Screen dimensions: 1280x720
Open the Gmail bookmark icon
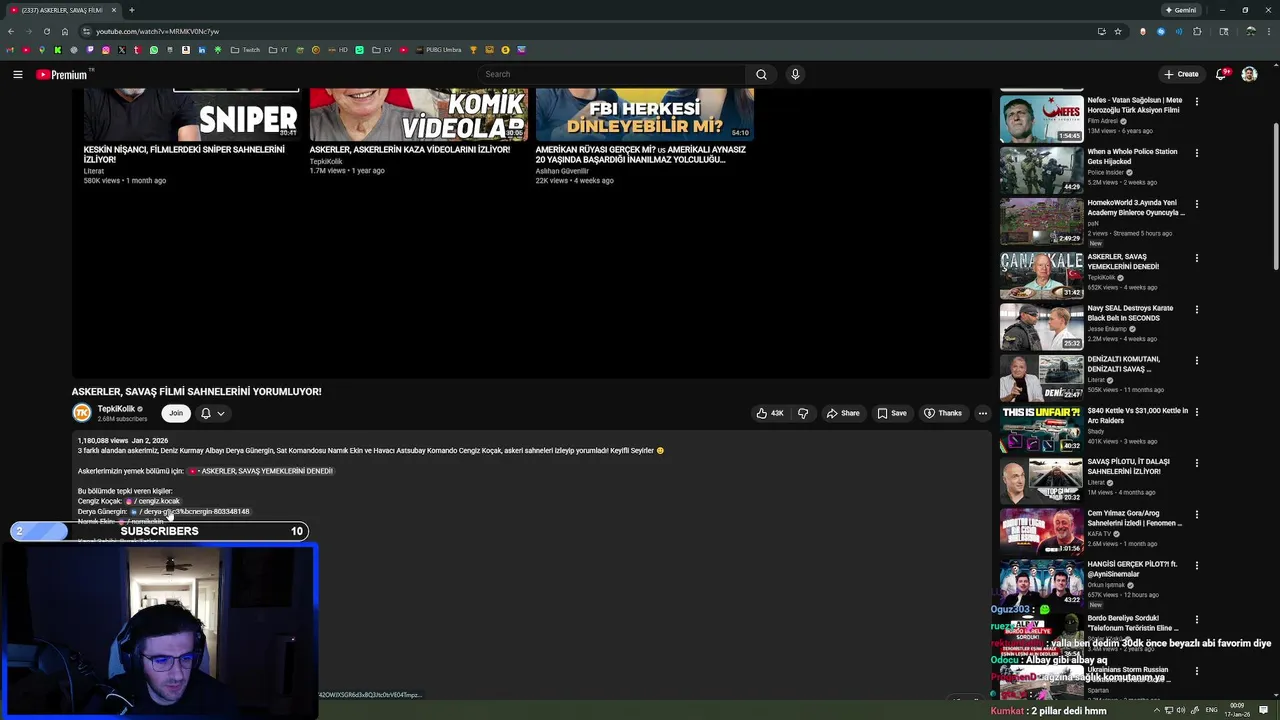tap(10, 50)
